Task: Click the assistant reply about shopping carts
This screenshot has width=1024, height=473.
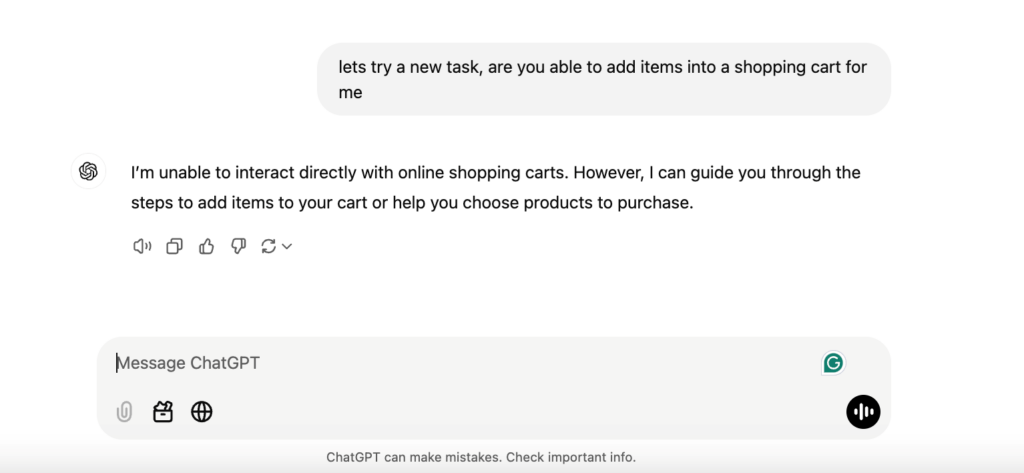Action: pyautogui.click(x=495, y=187)
